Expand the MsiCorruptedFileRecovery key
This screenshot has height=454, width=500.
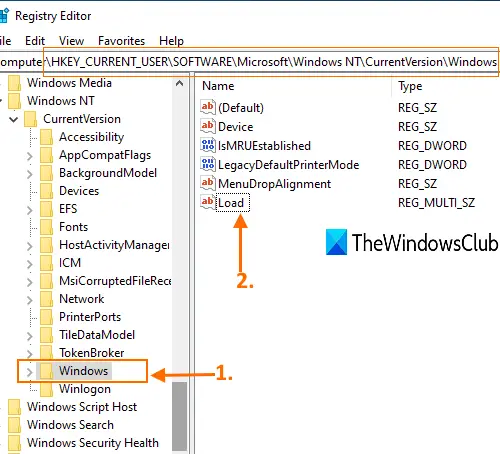(30, 282)
